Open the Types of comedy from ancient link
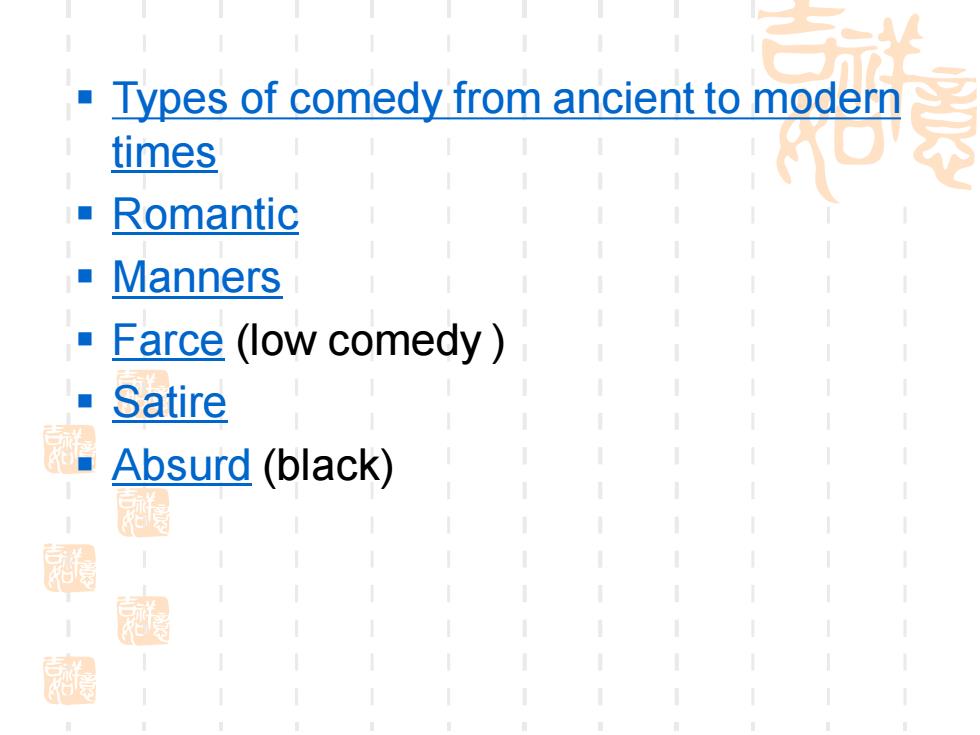Viewport: 980px width, 735px height. (506, 100)
